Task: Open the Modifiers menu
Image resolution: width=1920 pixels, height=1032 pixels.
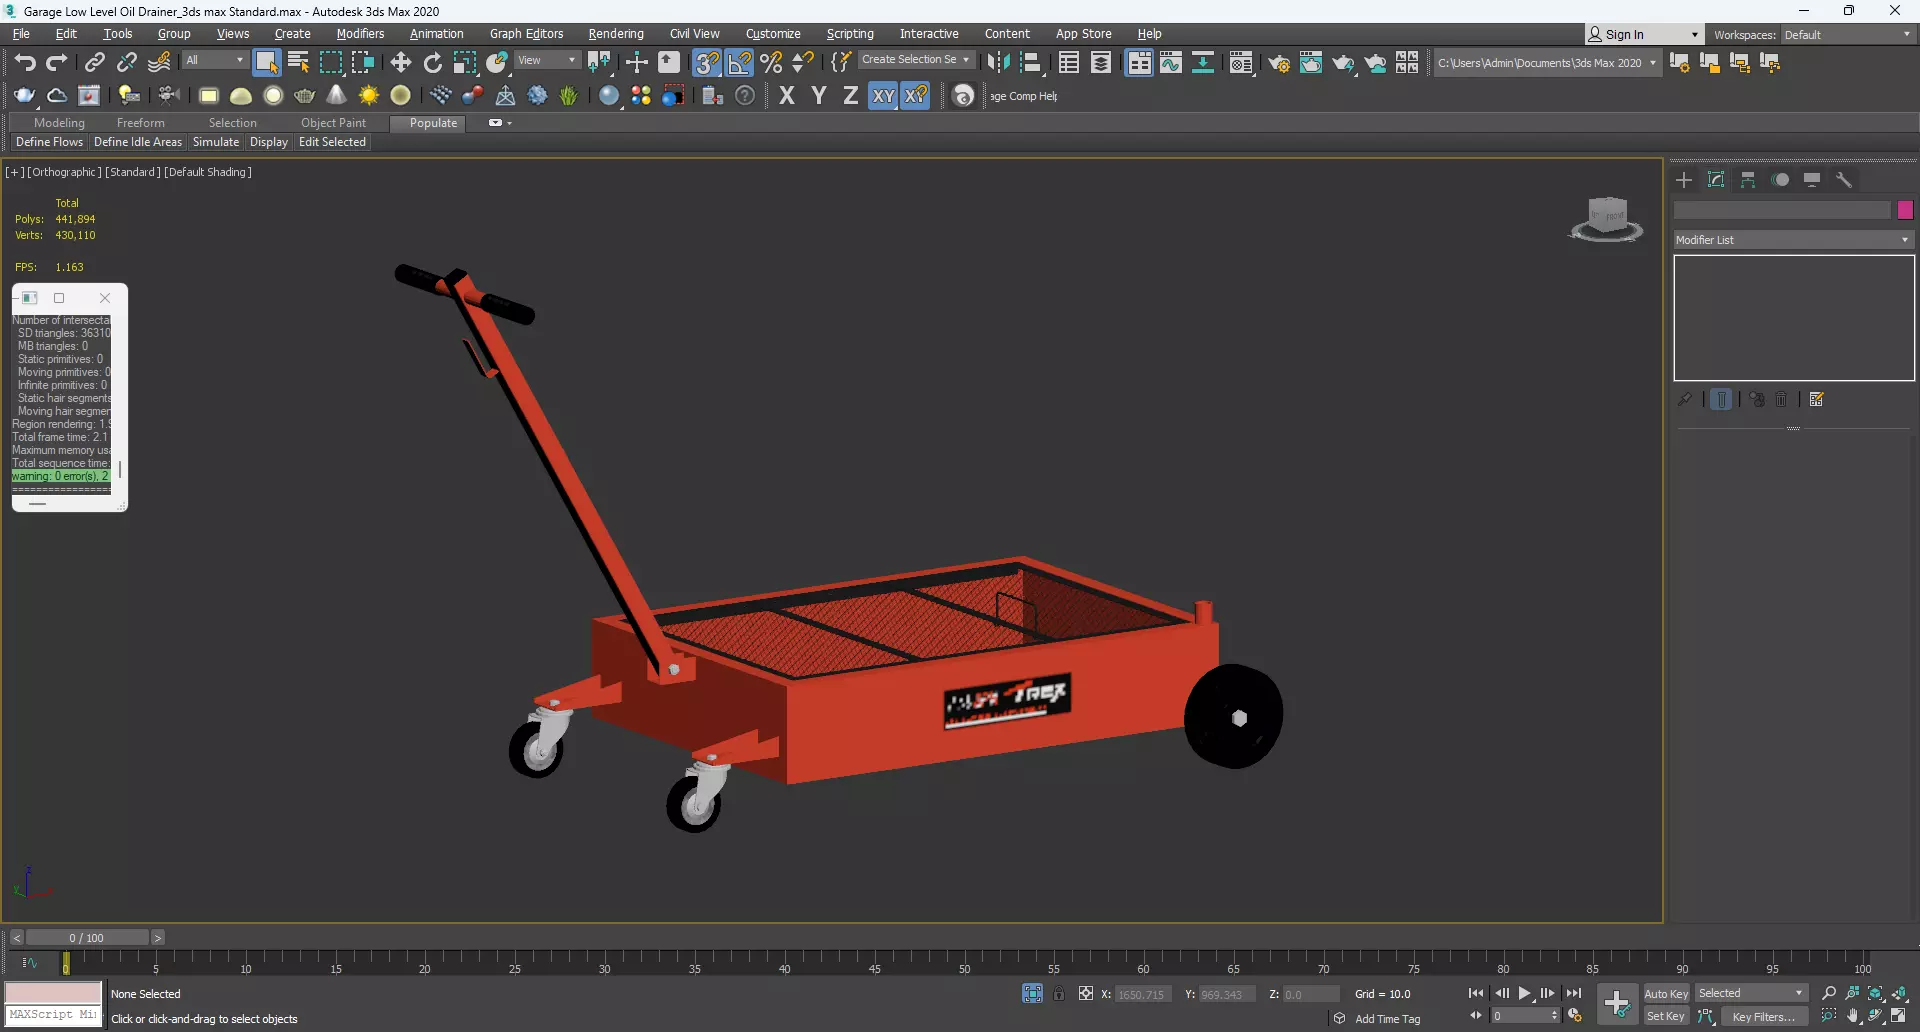Action: pos(360,34)
